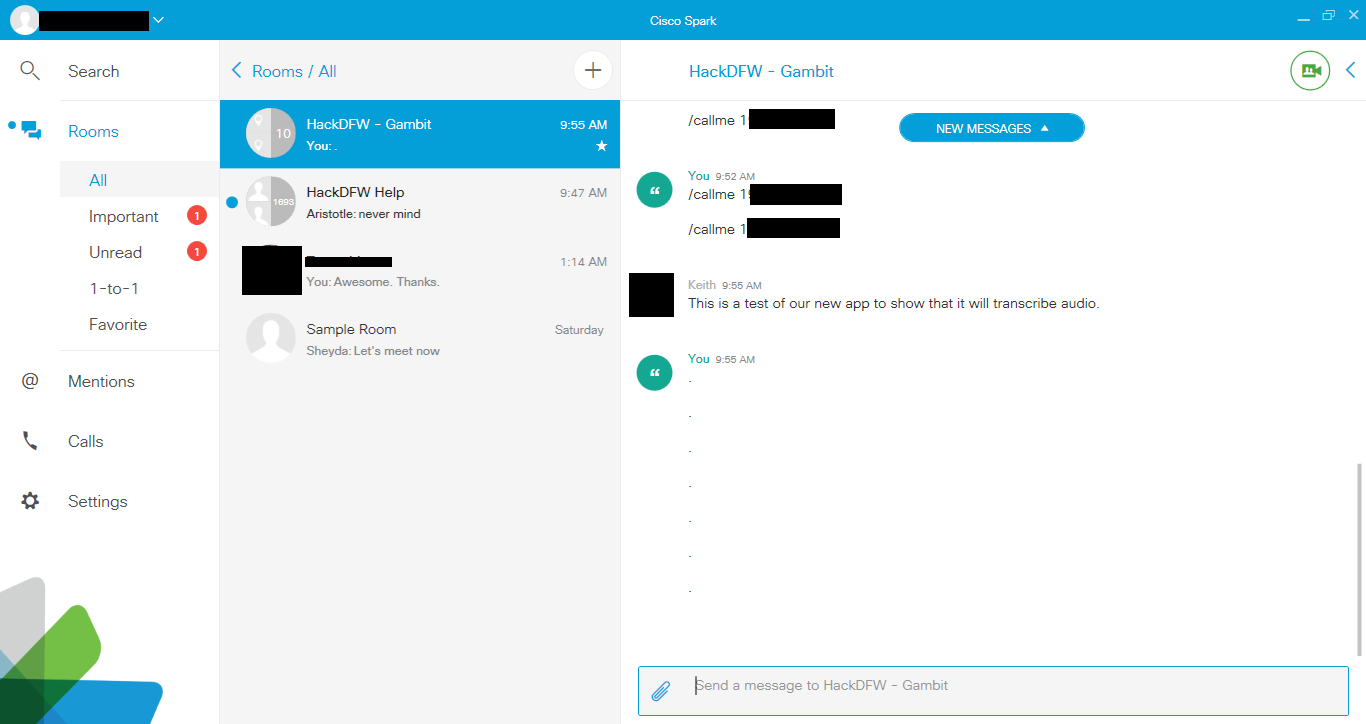Click the Sample Room avatar
Viewport: 1366px width, 724px height.
click(x=271, y=338)
